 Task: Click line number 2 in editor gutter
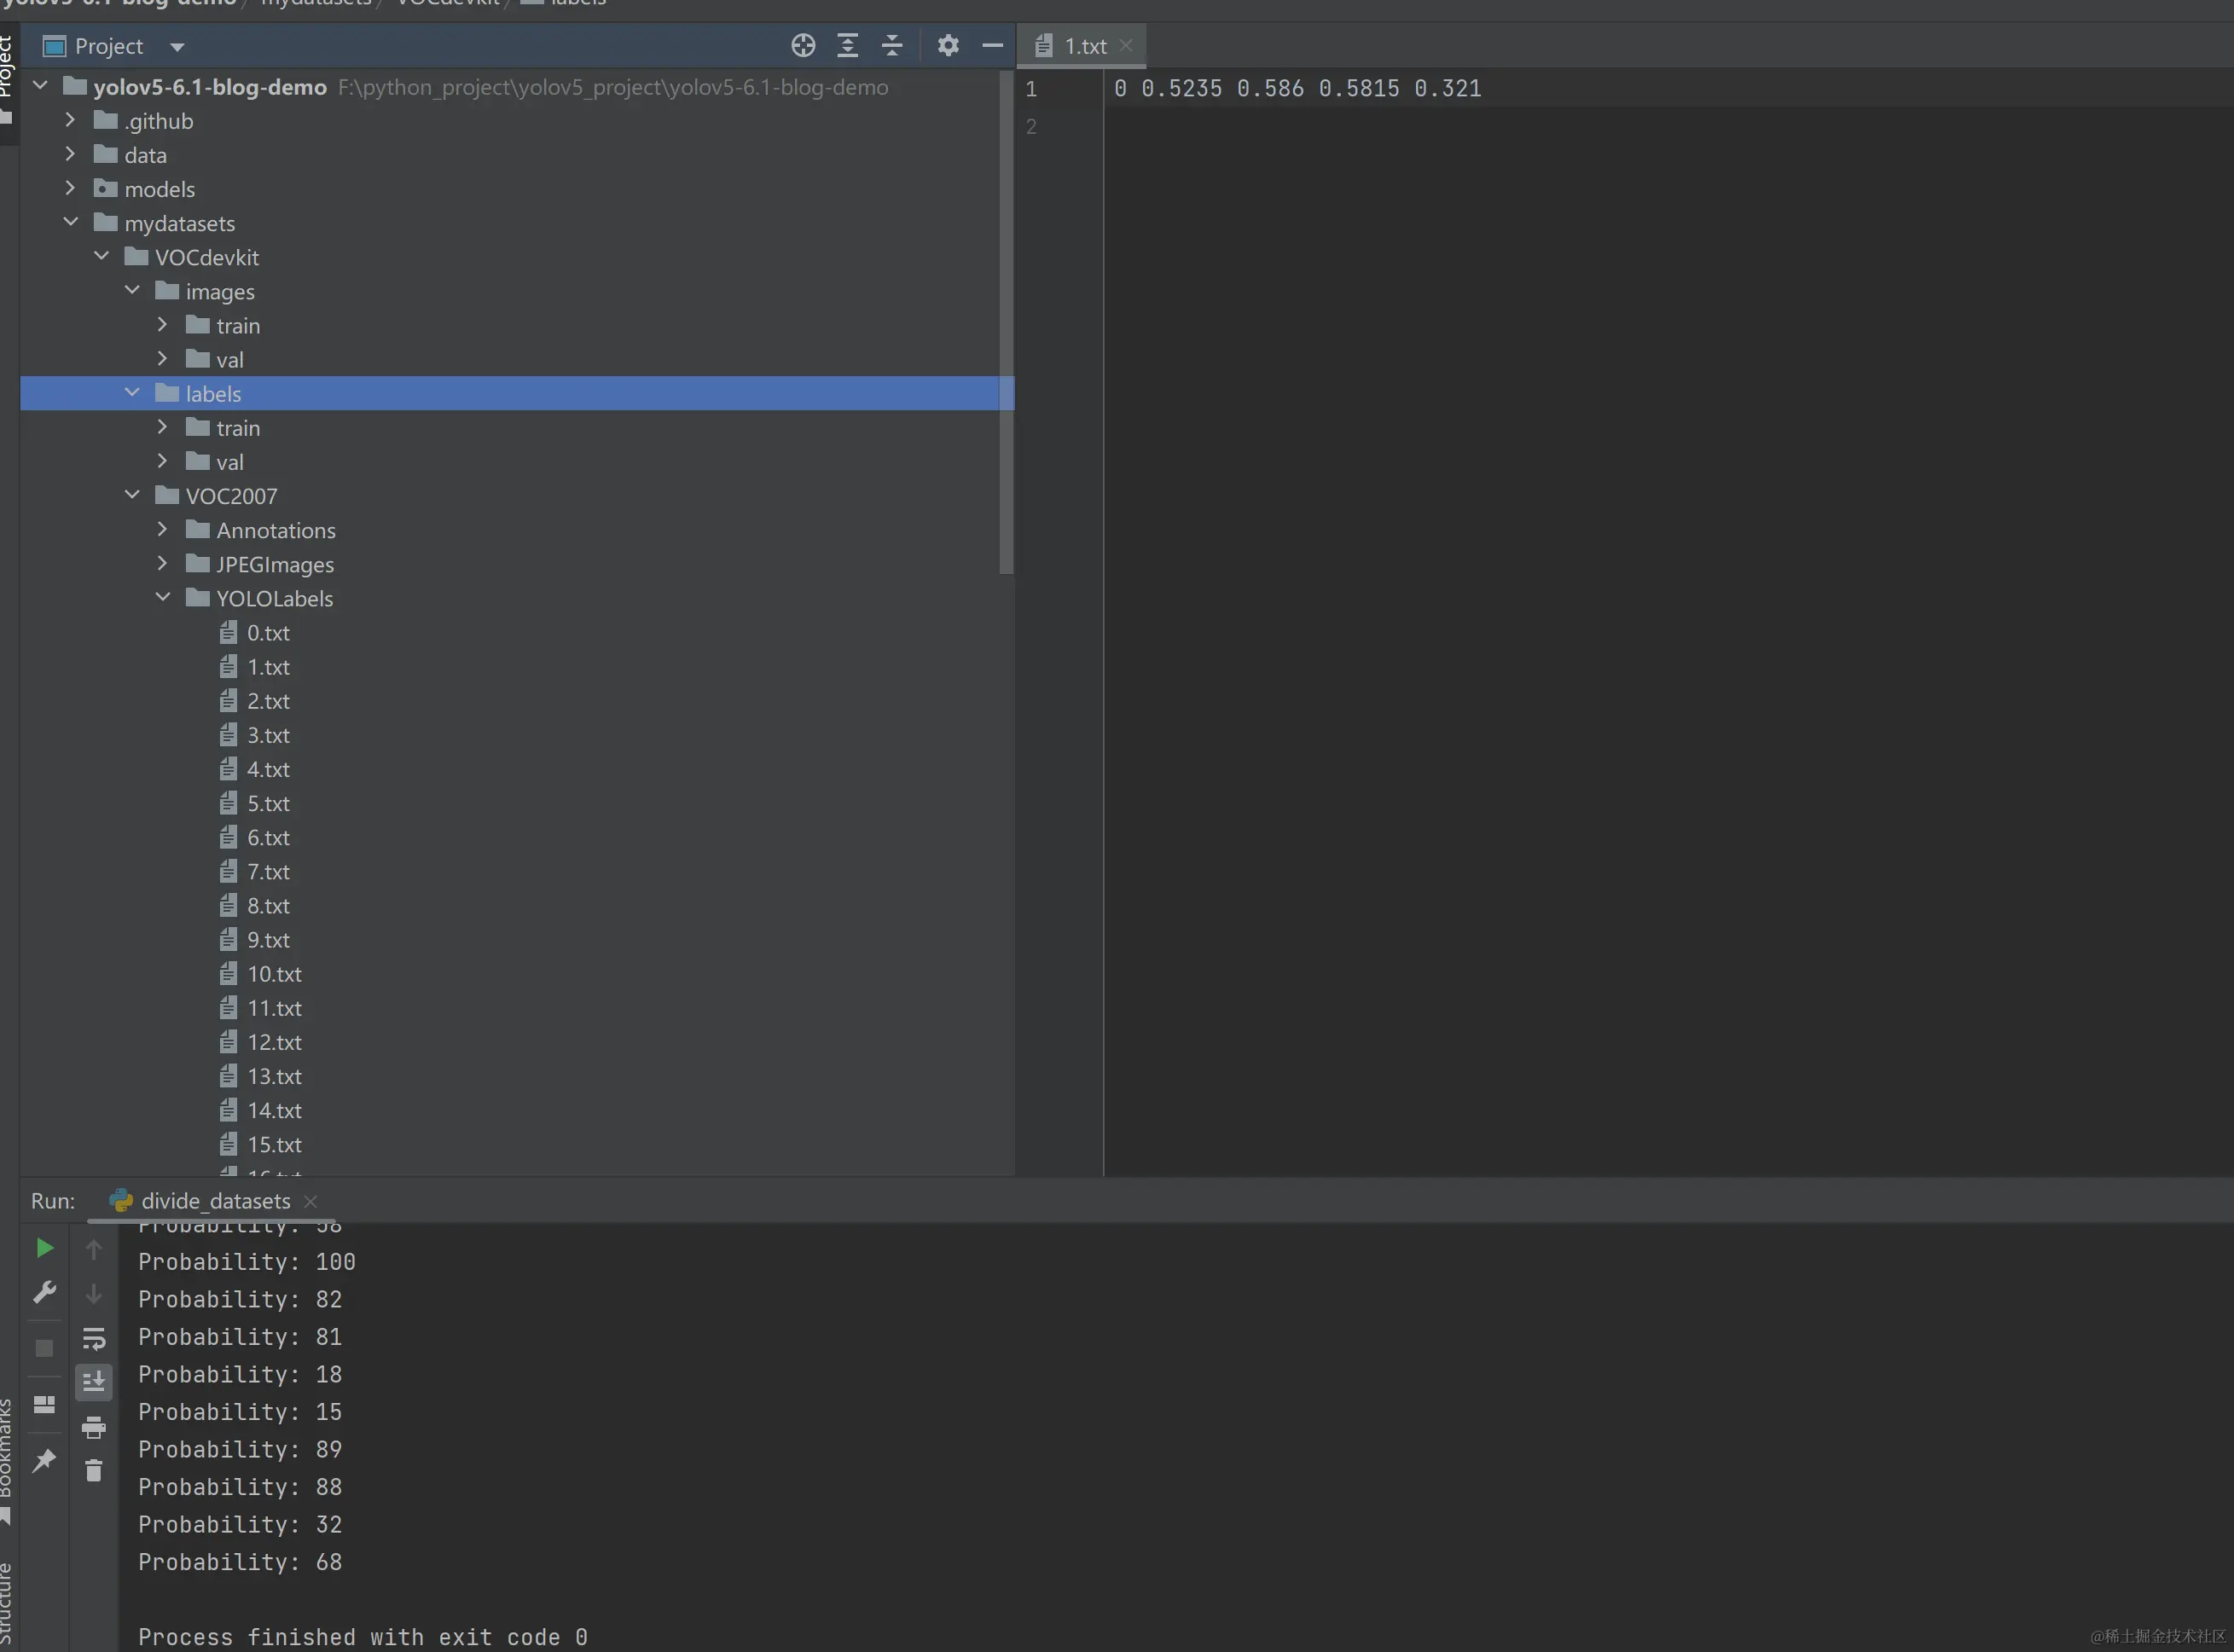tap(1031, 126)
